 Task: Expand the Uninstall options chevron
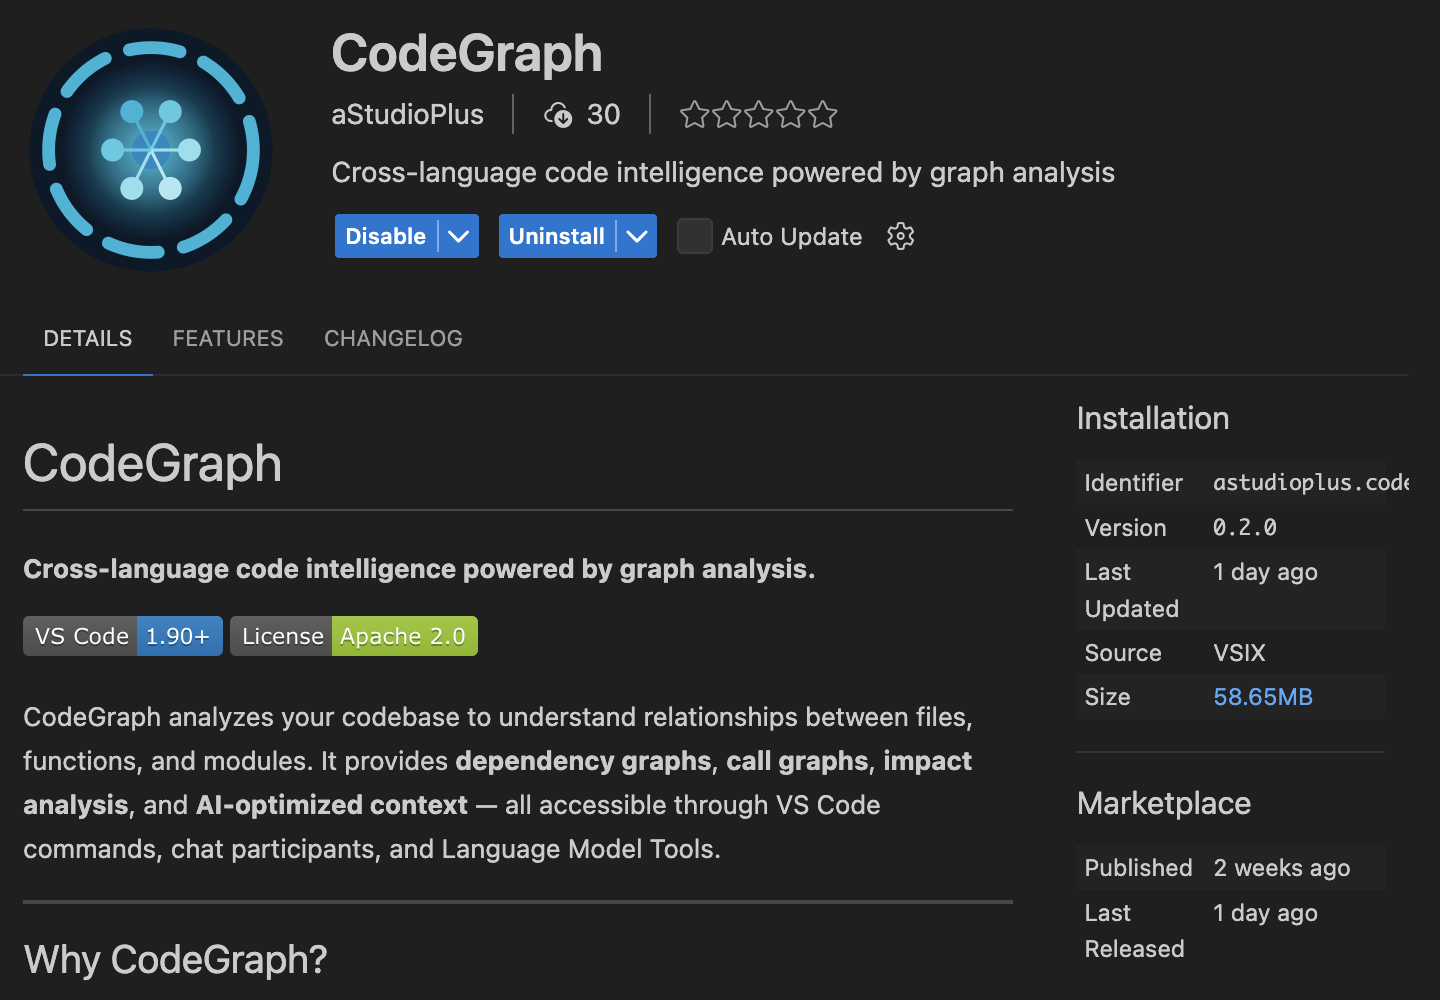pos(637,236)
